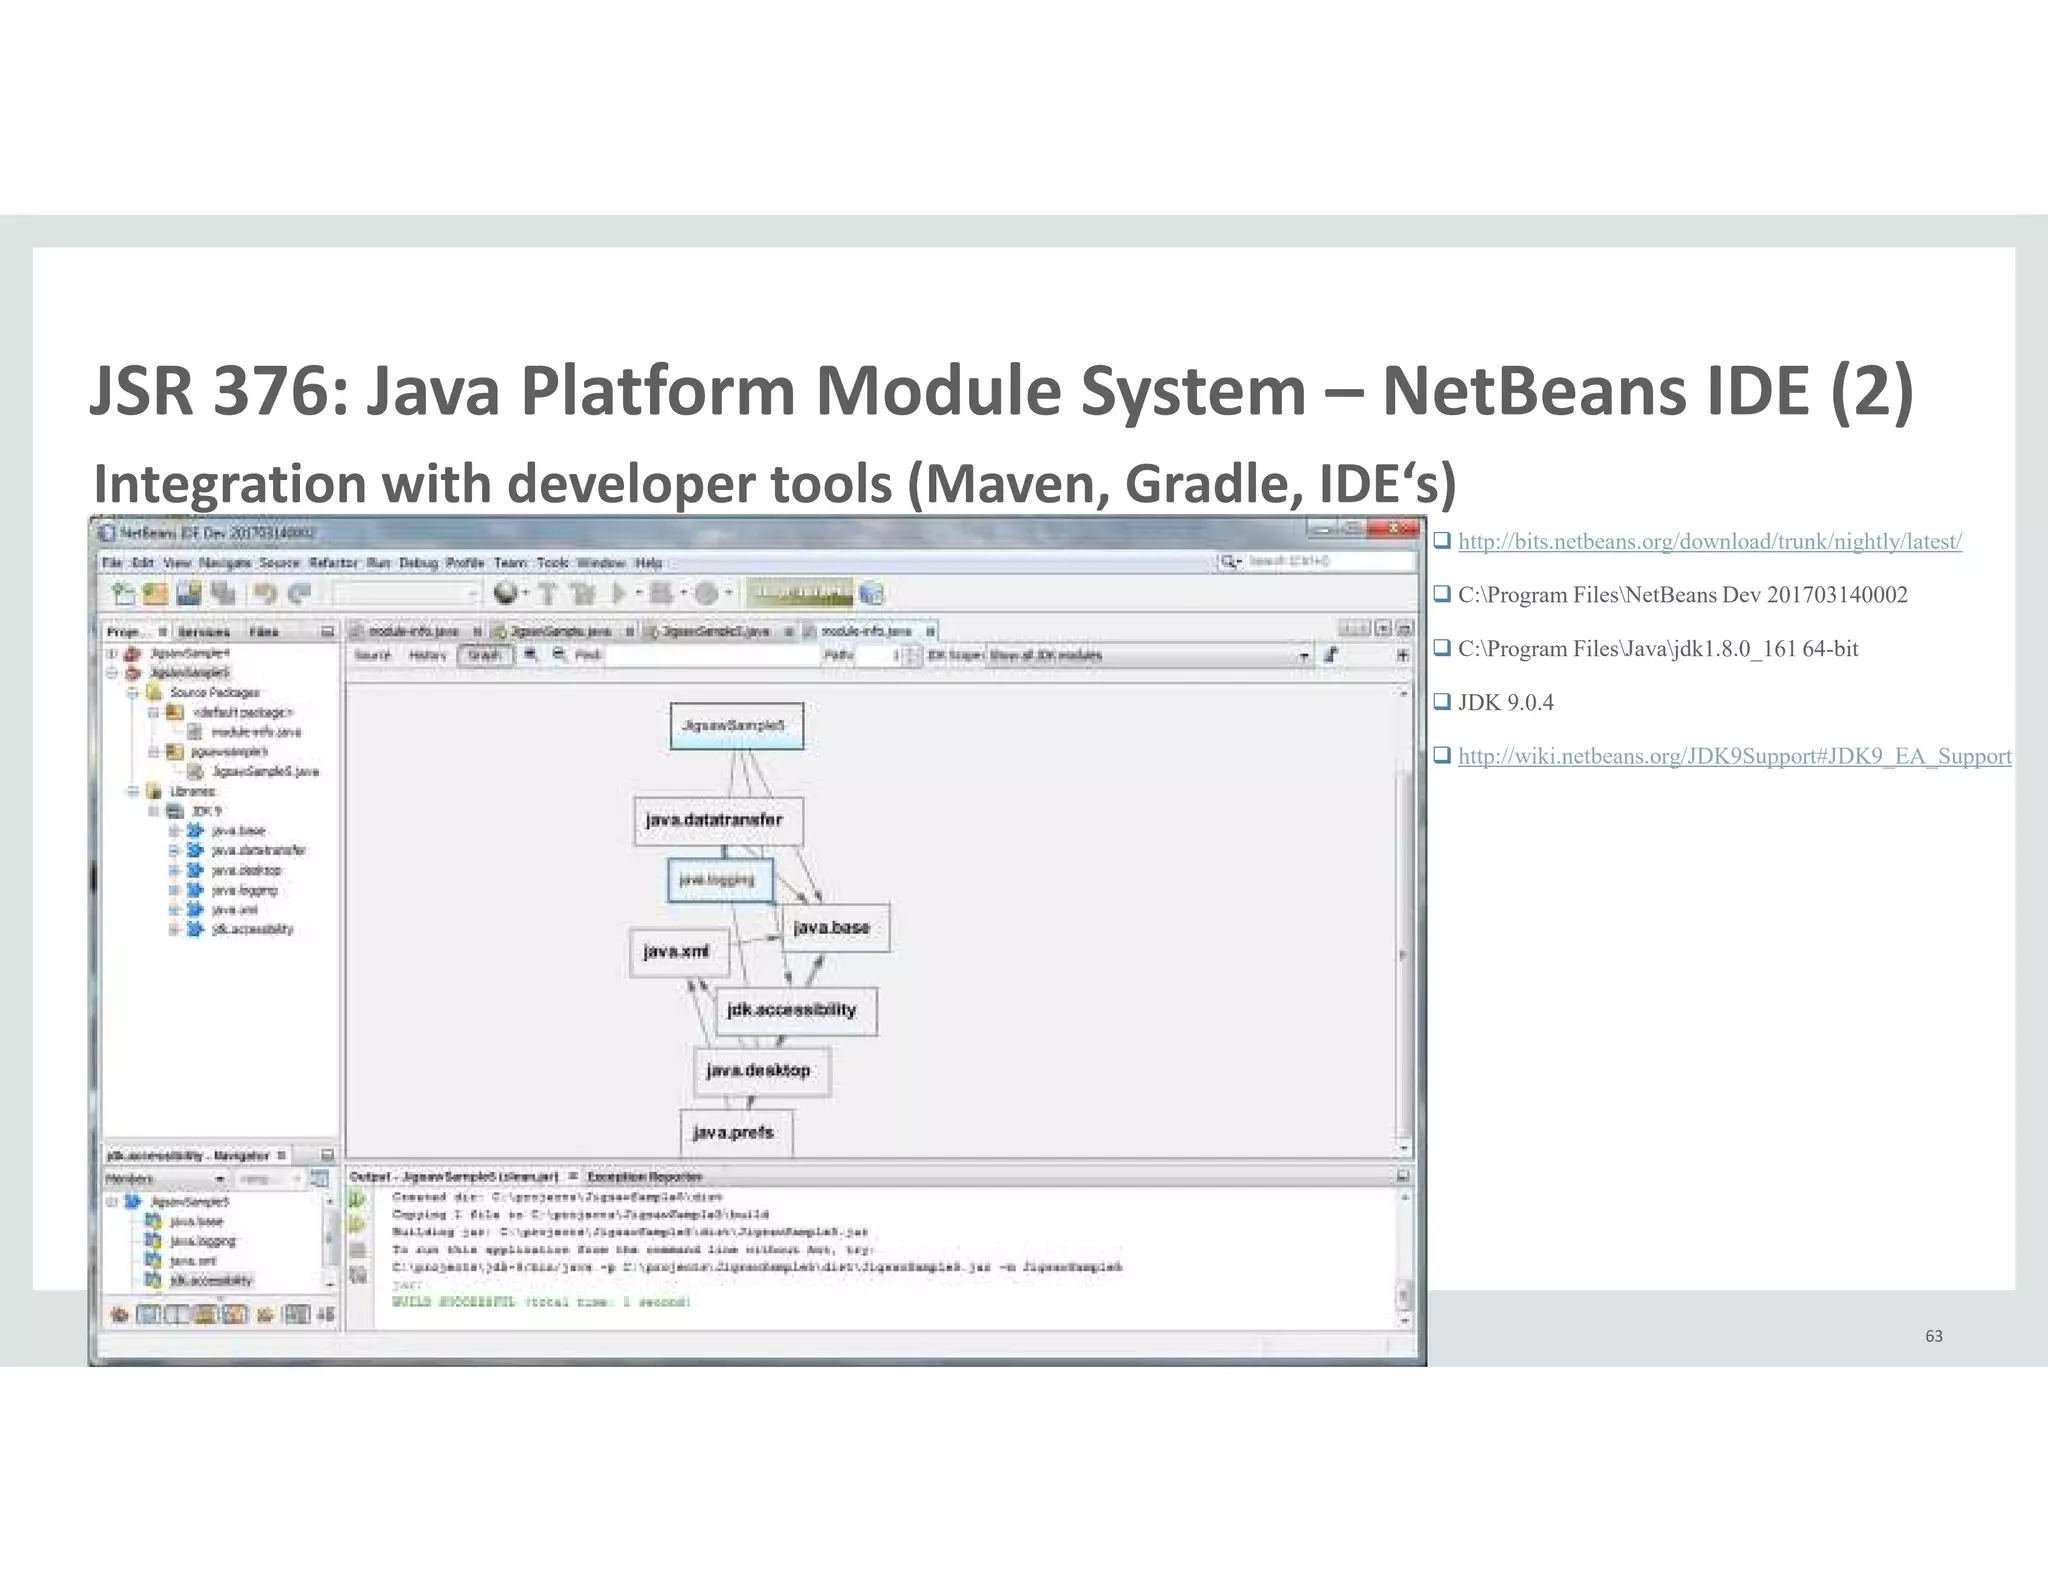Select the jdk.accessibility graph node
Screen dimensions: 2048x1582
click(796, 1011)
